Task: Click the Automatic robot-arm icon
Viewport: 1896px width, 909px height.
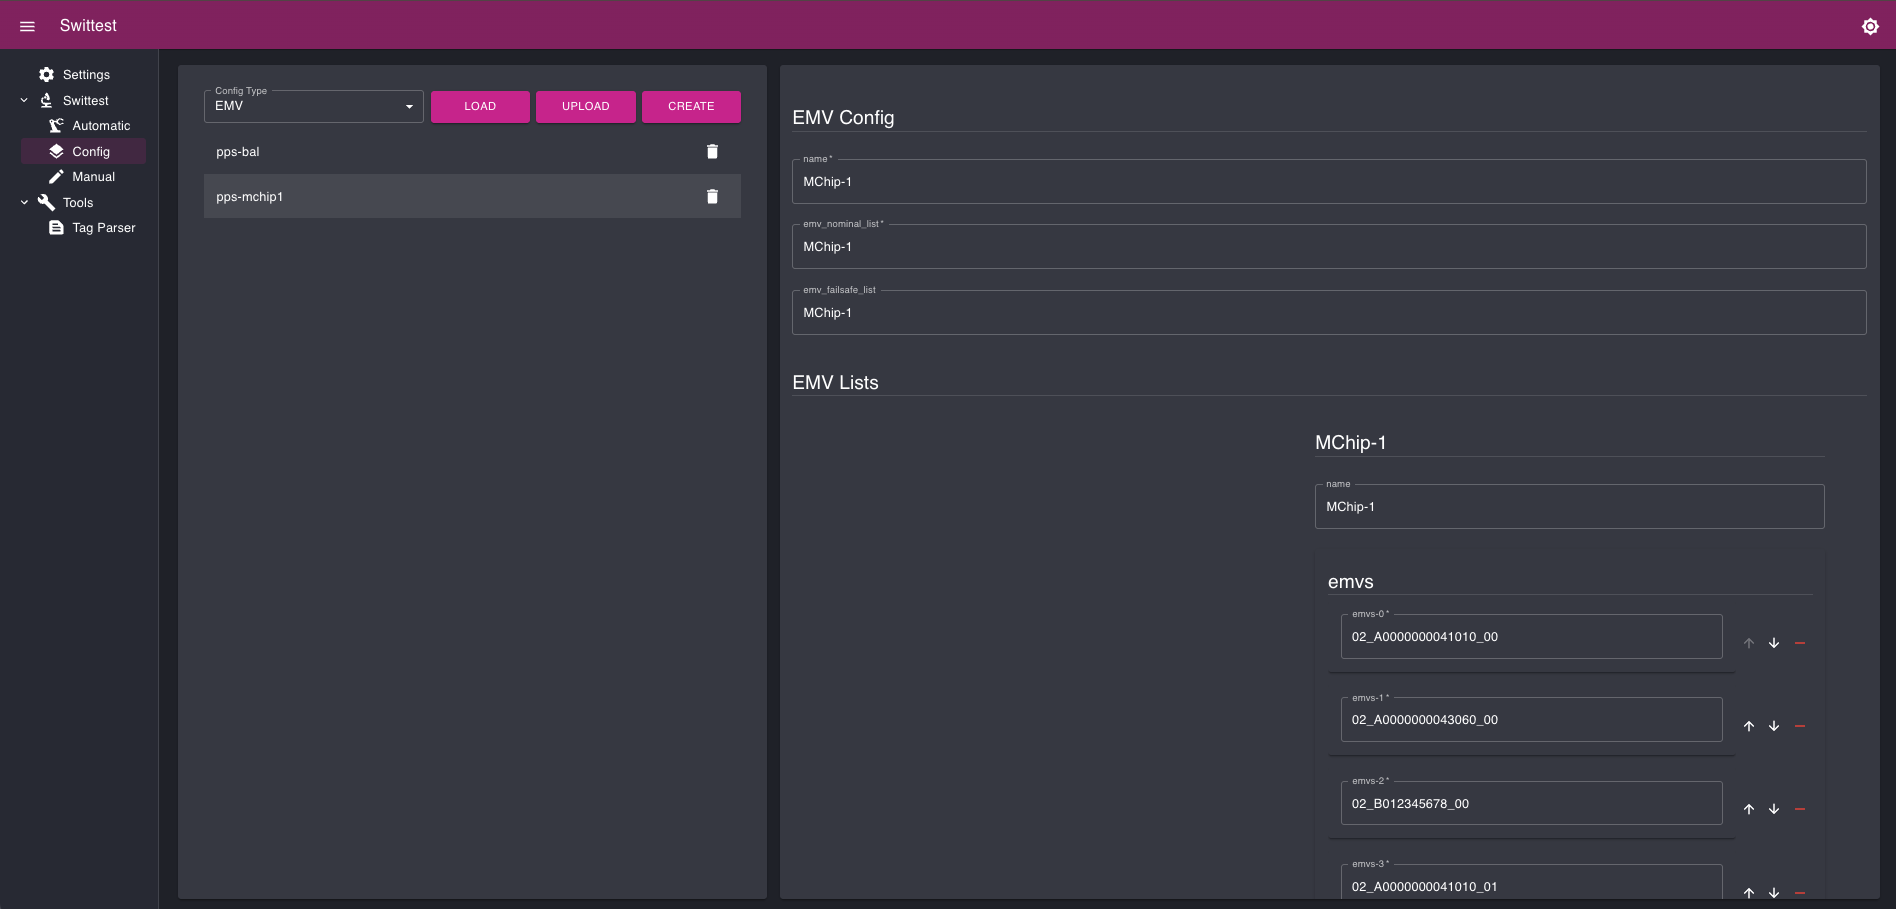Action: coord(56,126)
